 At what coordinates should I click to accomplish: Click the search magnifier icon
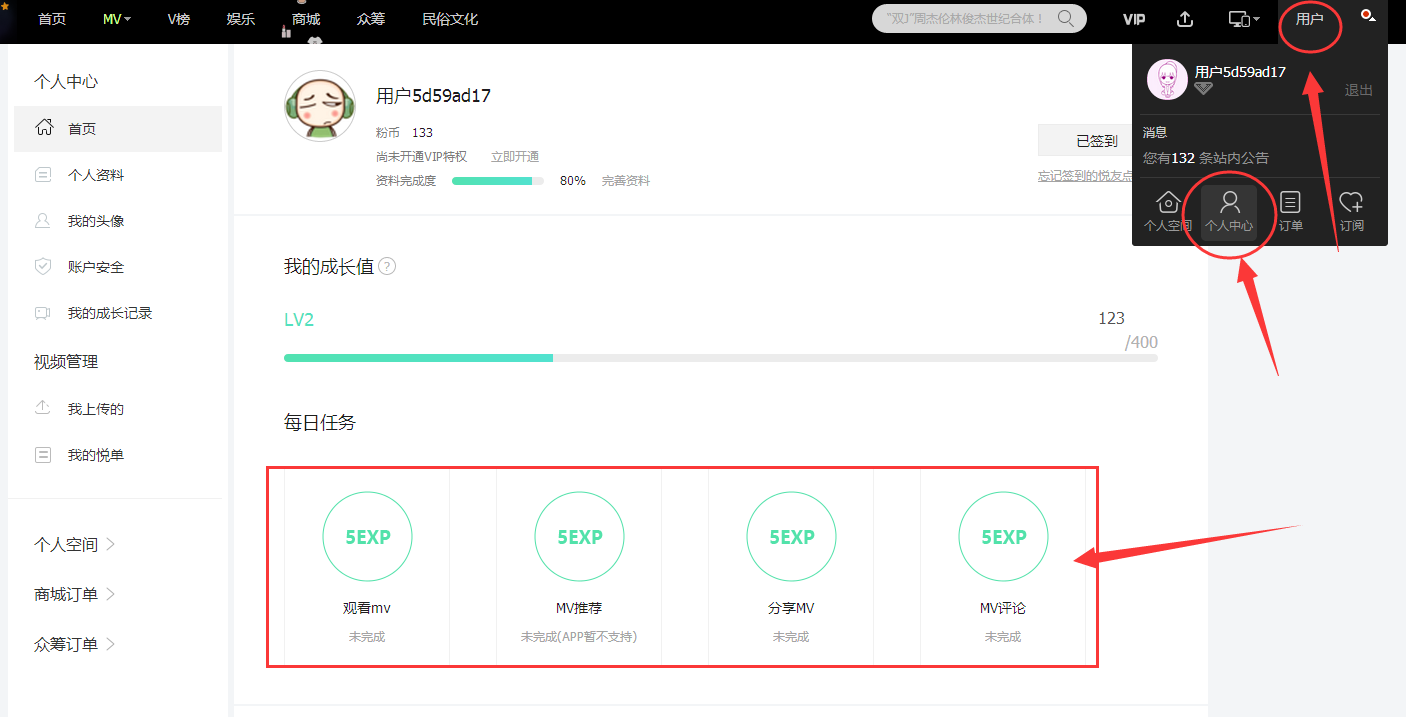pyautogui.click(x=1066, y=18)
